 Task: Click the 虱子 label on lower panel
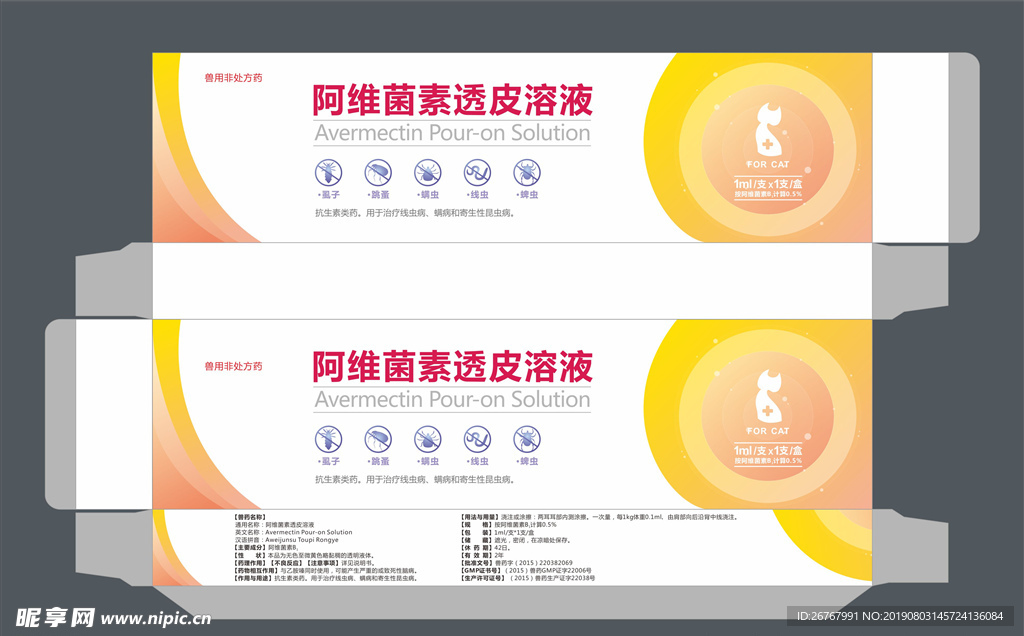[329, 461]
